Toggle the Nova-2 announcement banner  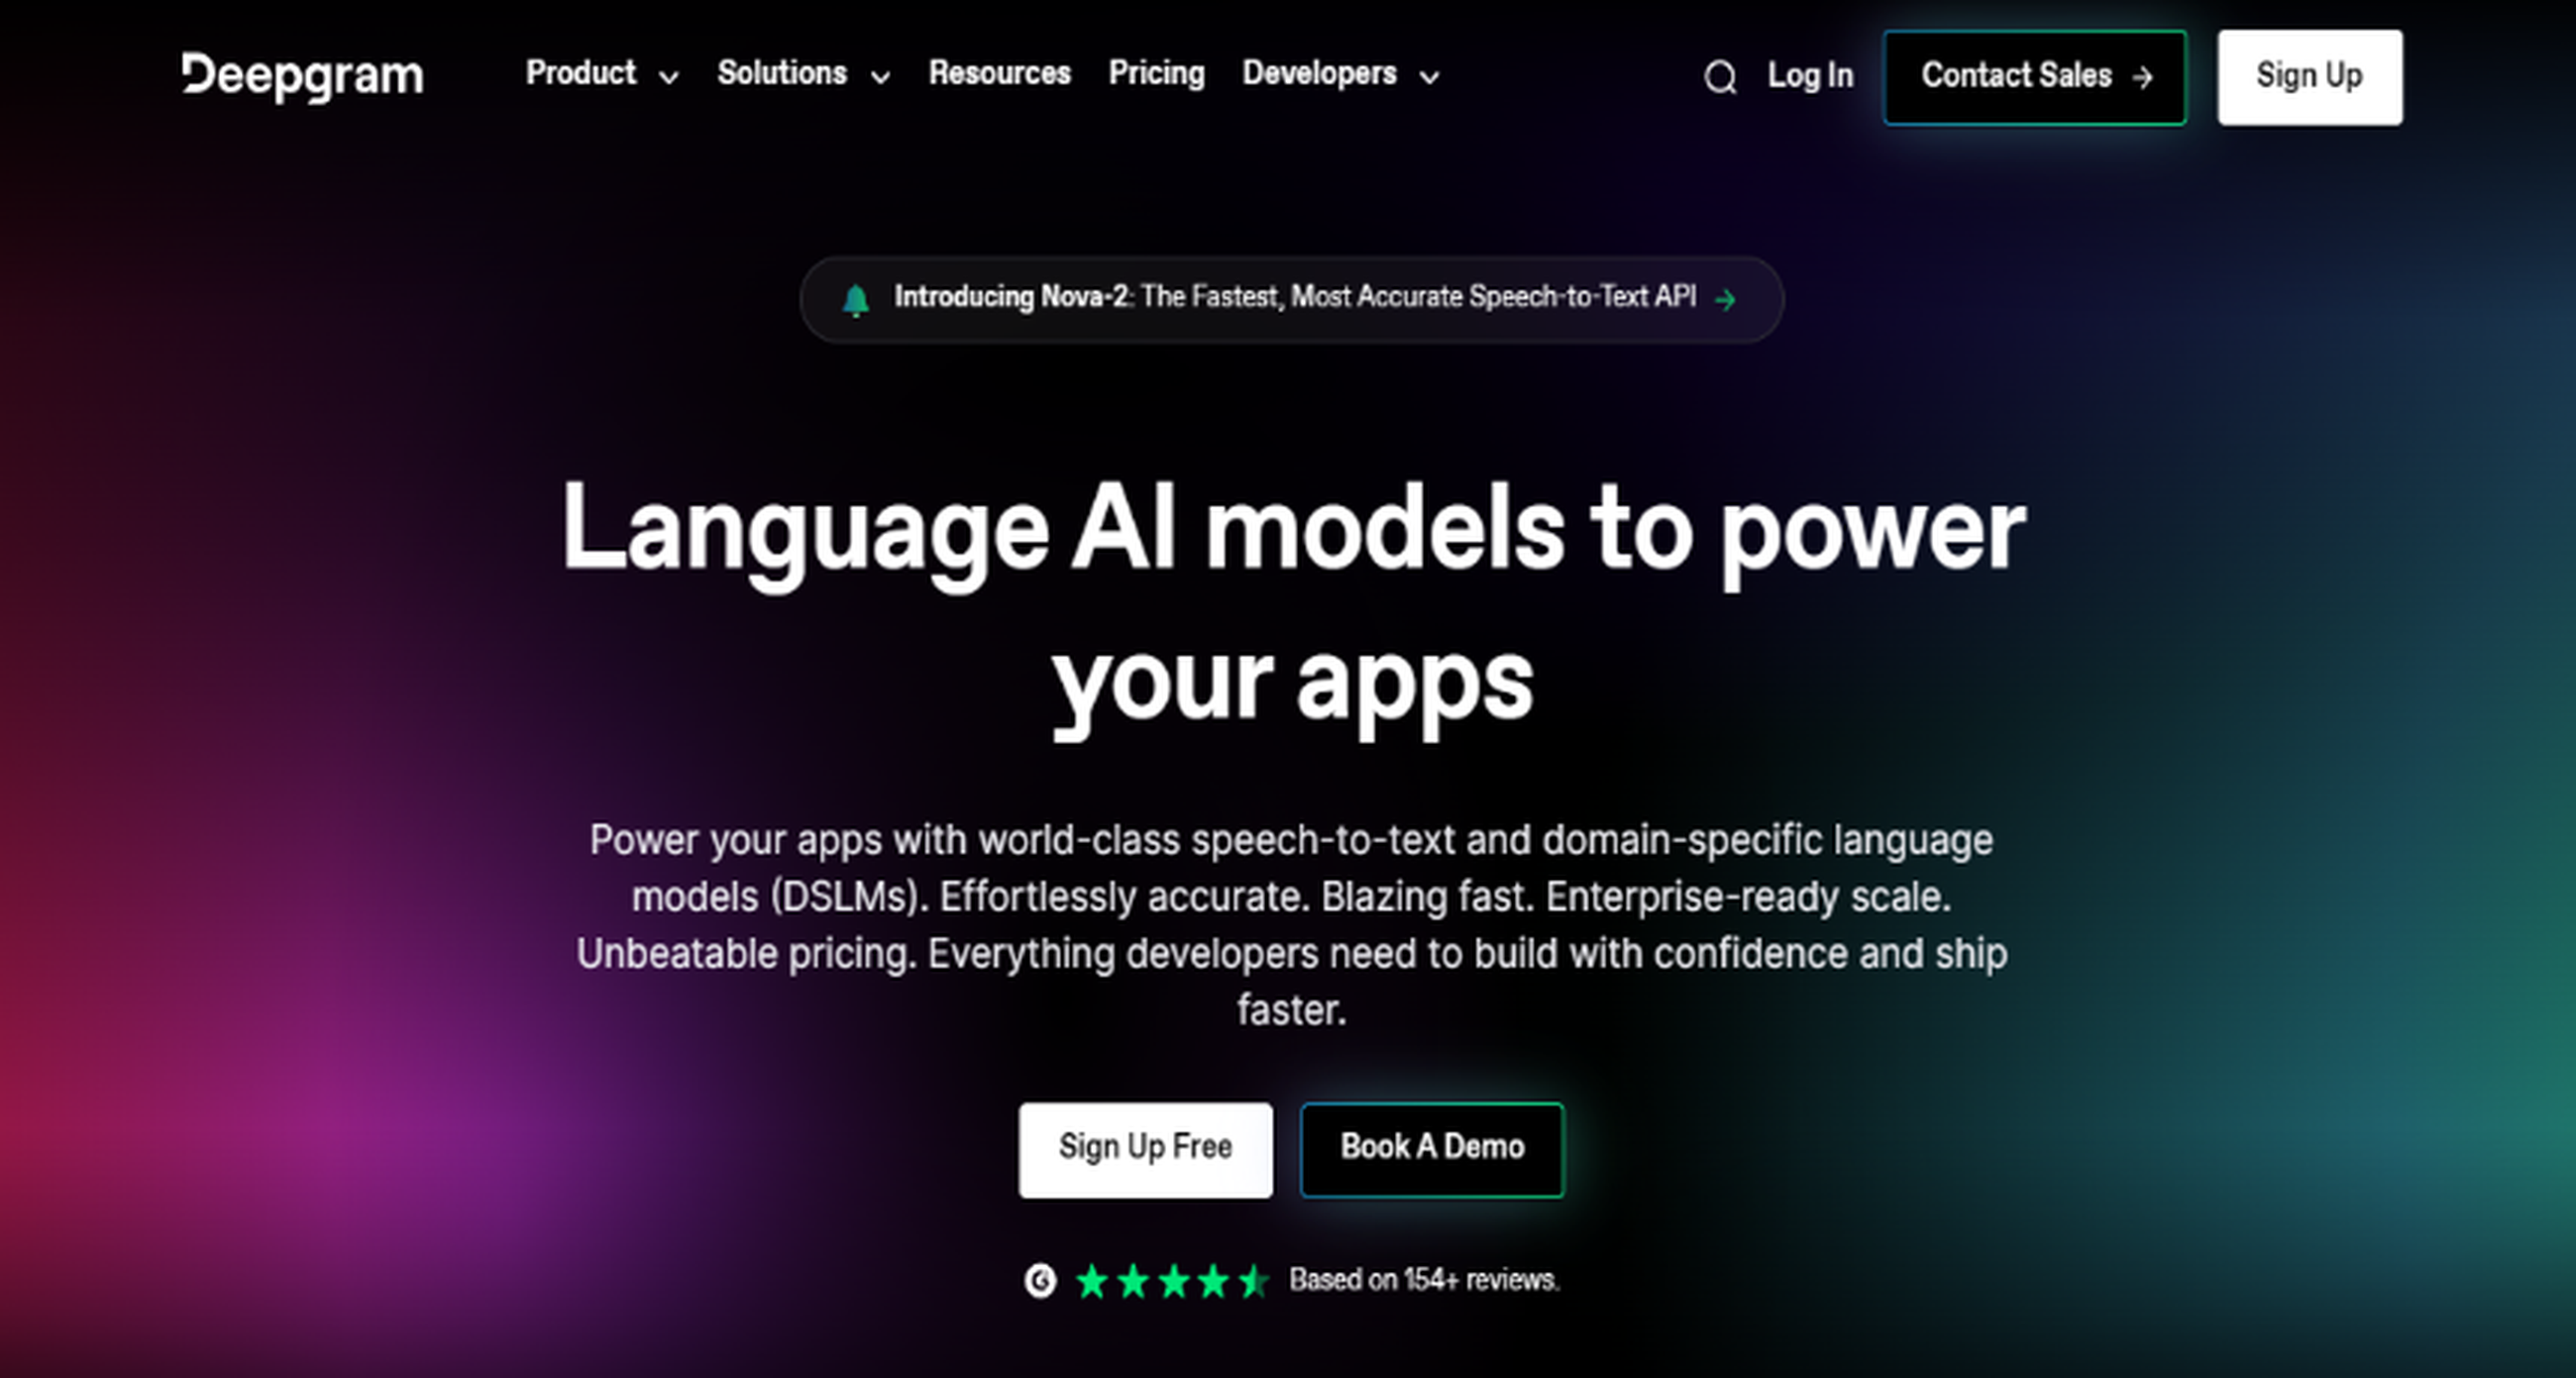tap(1288, 296)
